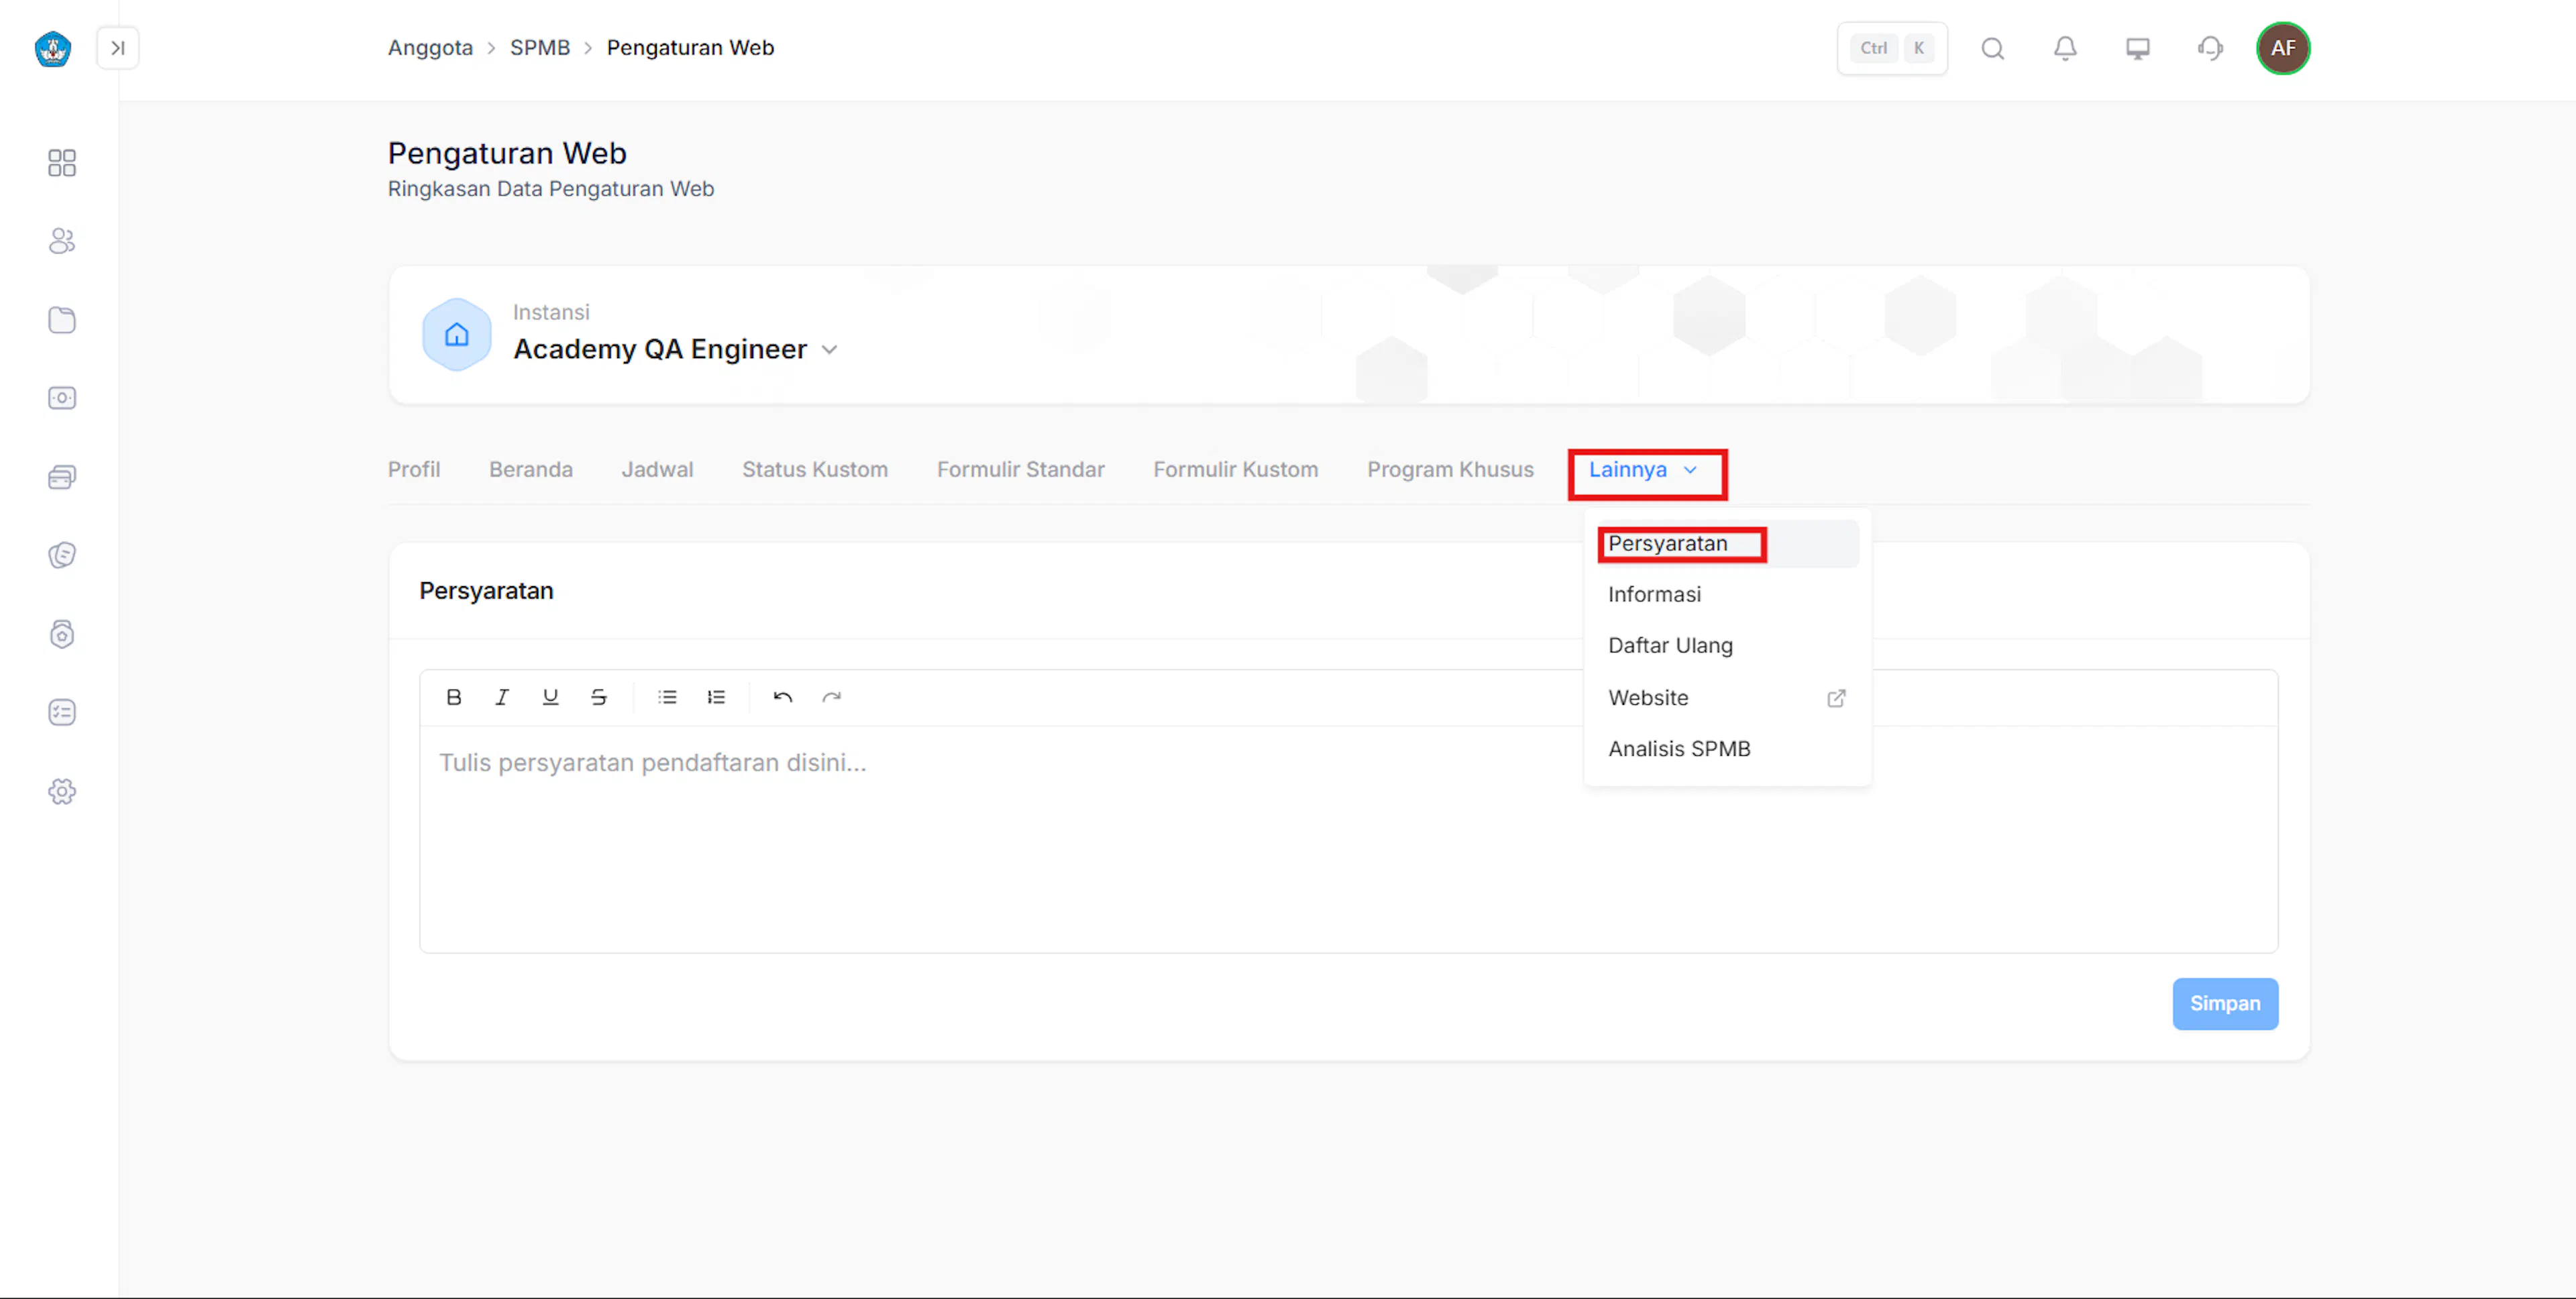The height and width of the screenshot is (1299, 2576).
Task: Select Persyaratan in the dropdown menu
Action: tap(1728, 544)
